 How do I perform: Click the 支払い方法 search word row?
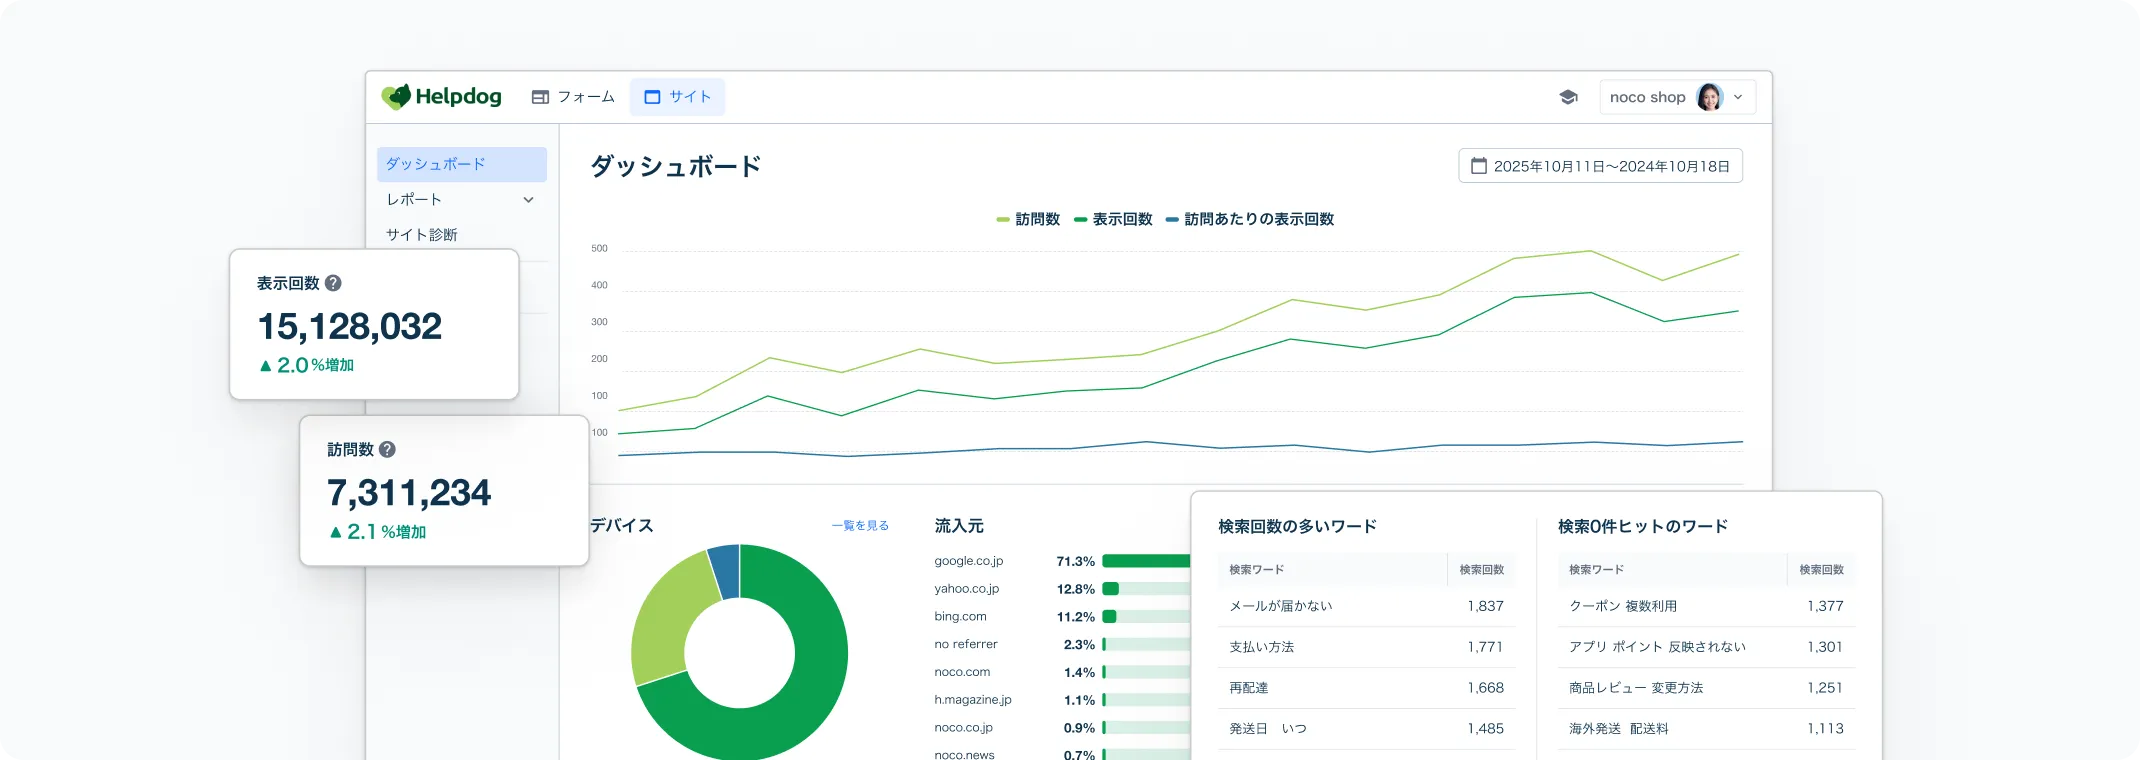1366,647
